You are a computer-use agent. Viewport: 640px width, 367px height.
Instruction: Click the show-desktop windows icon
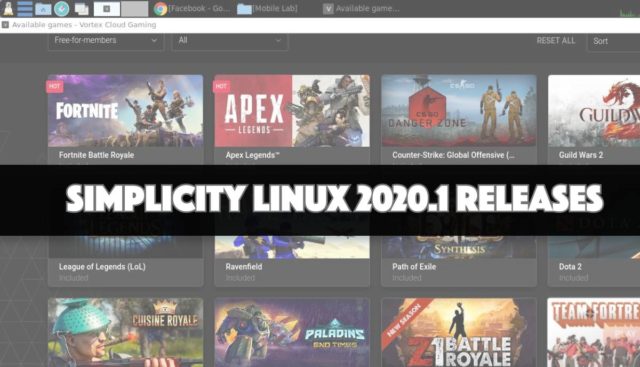(x=81, y=9)
